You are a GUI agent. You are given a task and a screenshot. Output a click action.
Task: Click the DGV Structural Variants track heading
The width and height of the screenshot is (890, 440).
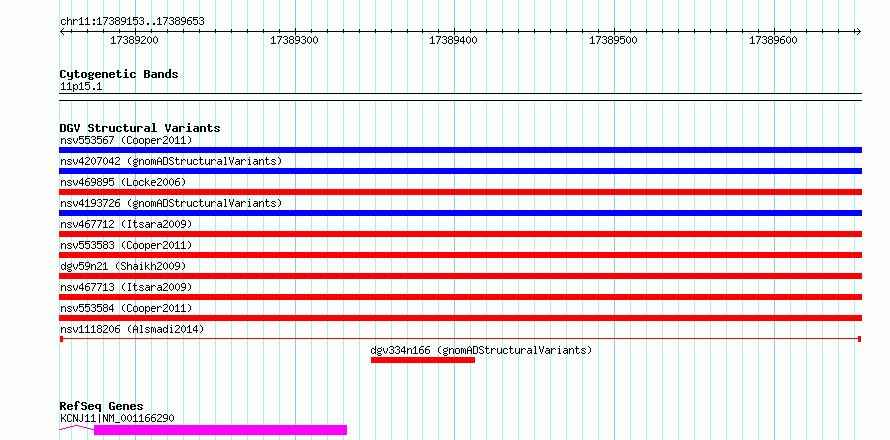140,128
